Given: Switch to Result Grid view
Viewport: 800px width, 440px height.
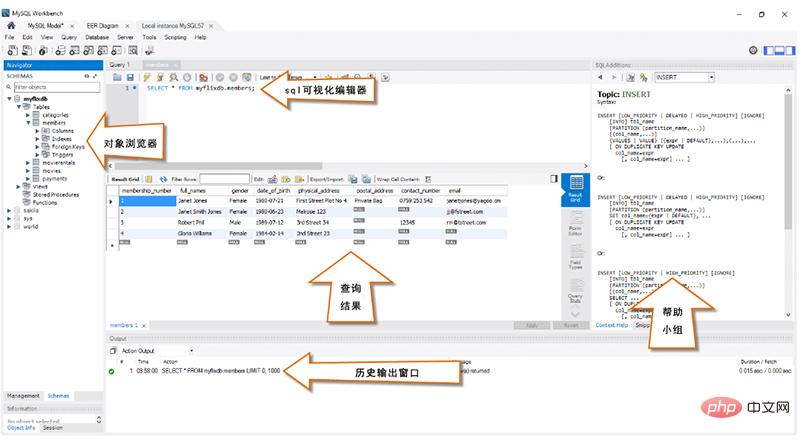Looking at the screenshot, I should [x=576, y=189].
